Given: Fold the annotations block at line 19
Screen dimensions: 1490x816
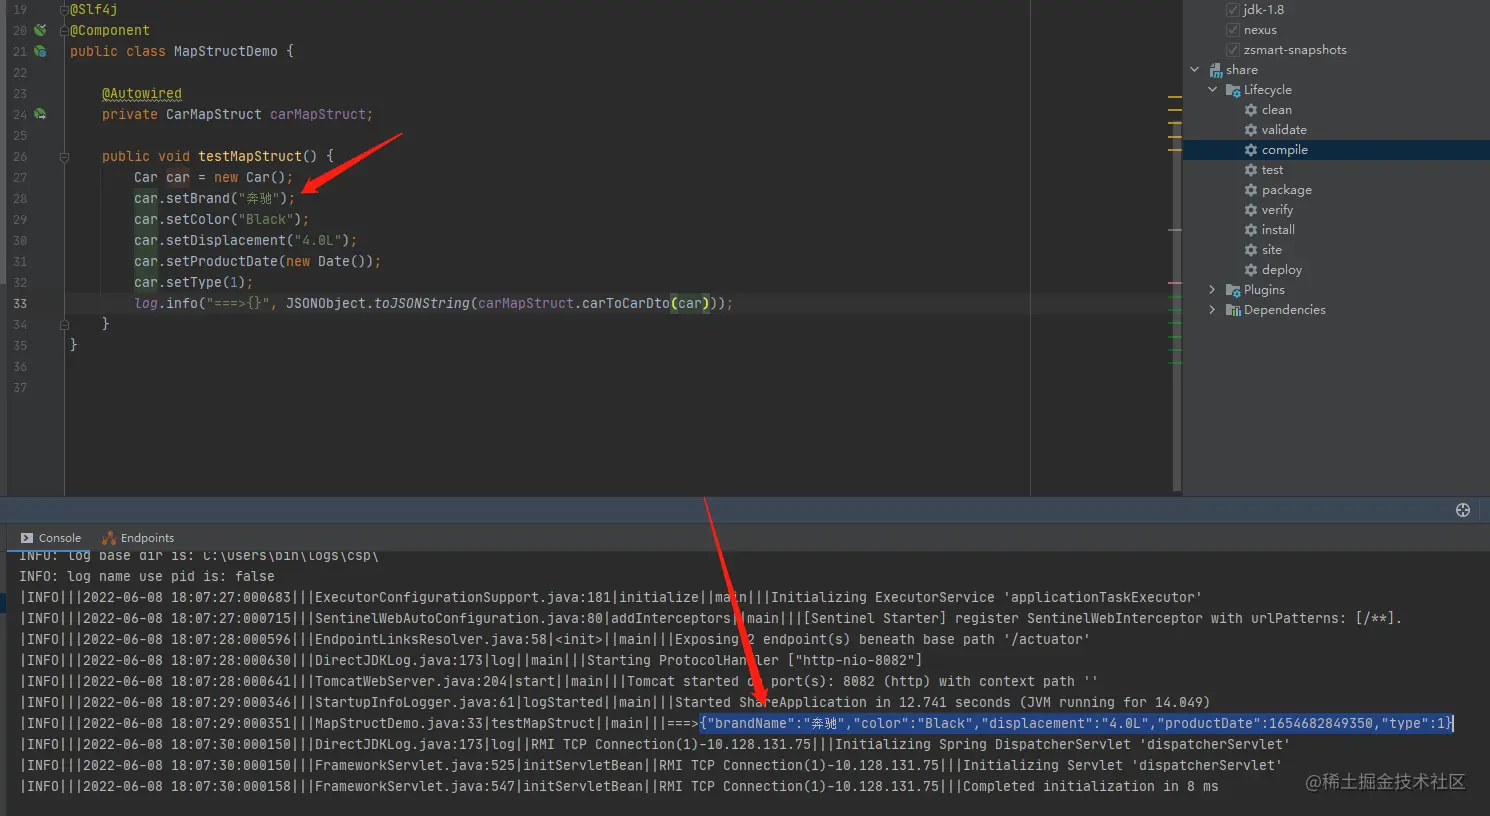Looking at the screenshot, I should [64, 10].
